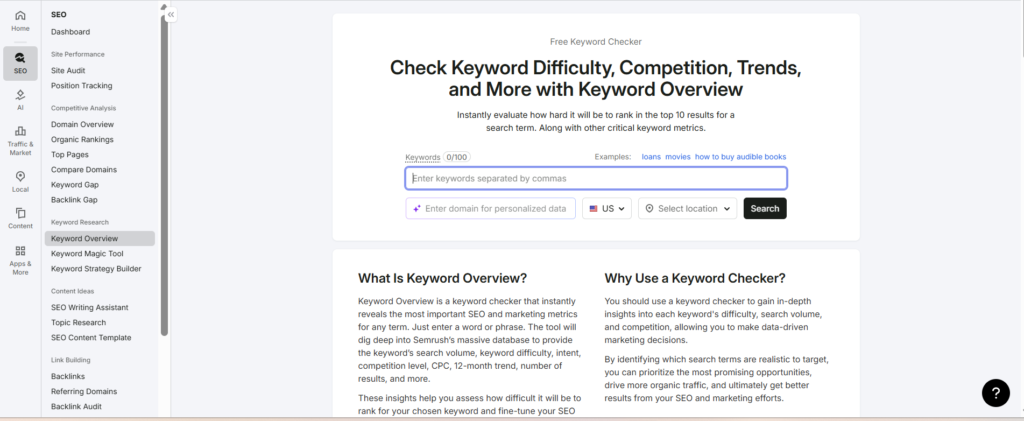Click the 'Keywords' label above input
Screen dimensions: 1024x421
[x=423, y=157]
